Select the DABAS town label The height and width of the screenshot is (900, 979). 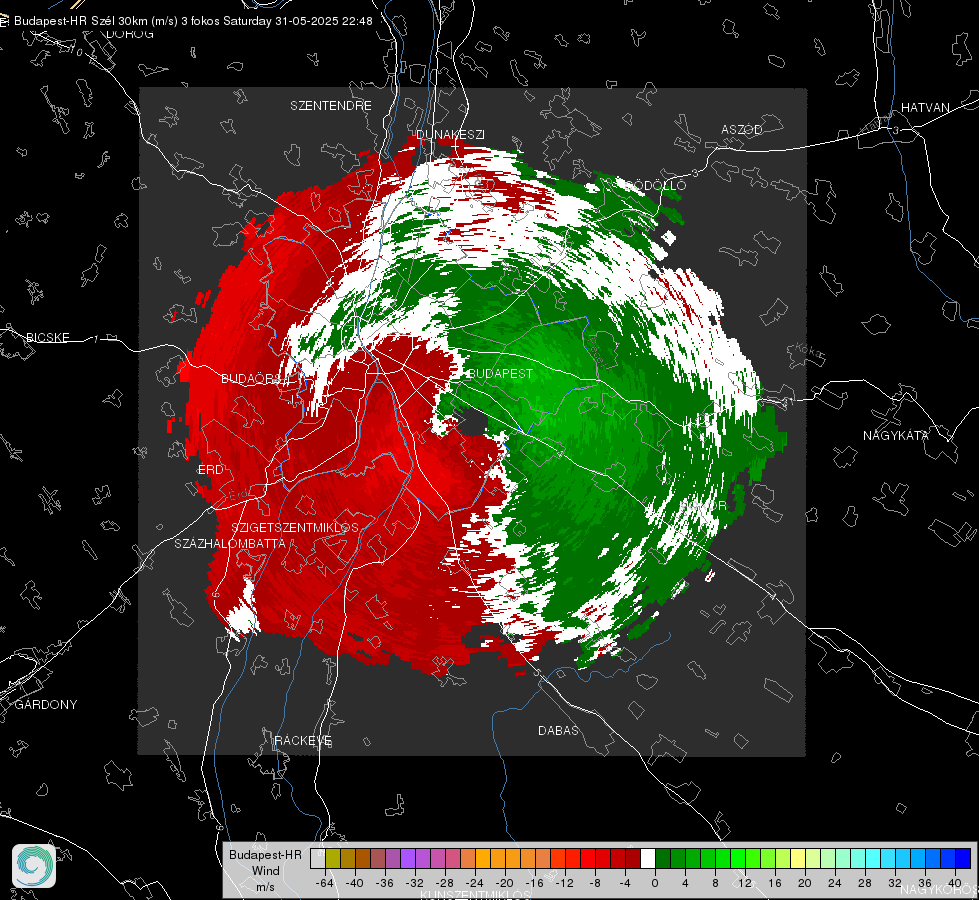click(558, 730)
